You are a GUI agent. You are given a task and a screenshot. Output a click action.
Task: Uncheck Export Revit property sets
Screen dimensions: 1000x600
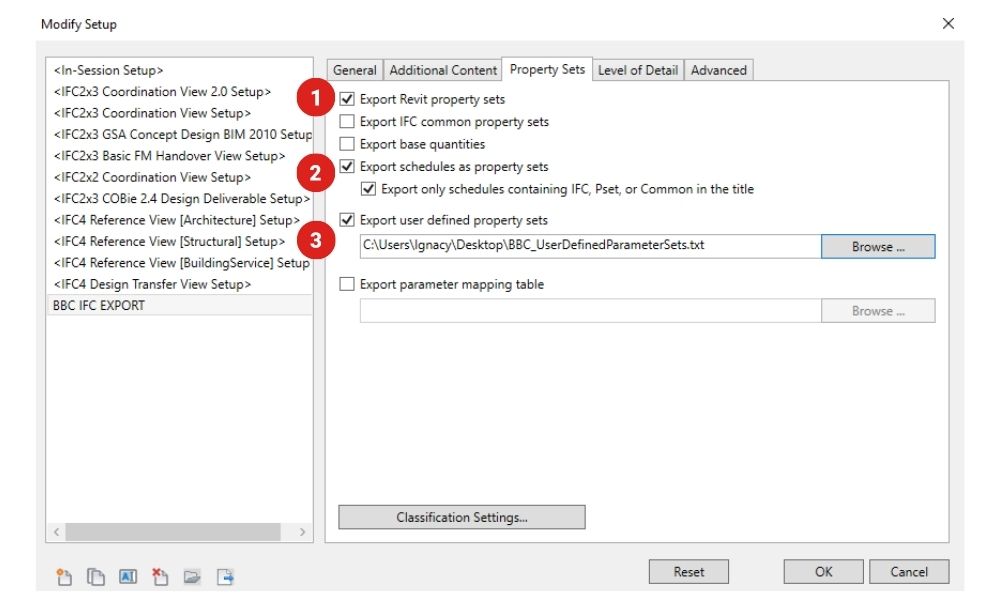pyautogui.click(x=347, y=99)
